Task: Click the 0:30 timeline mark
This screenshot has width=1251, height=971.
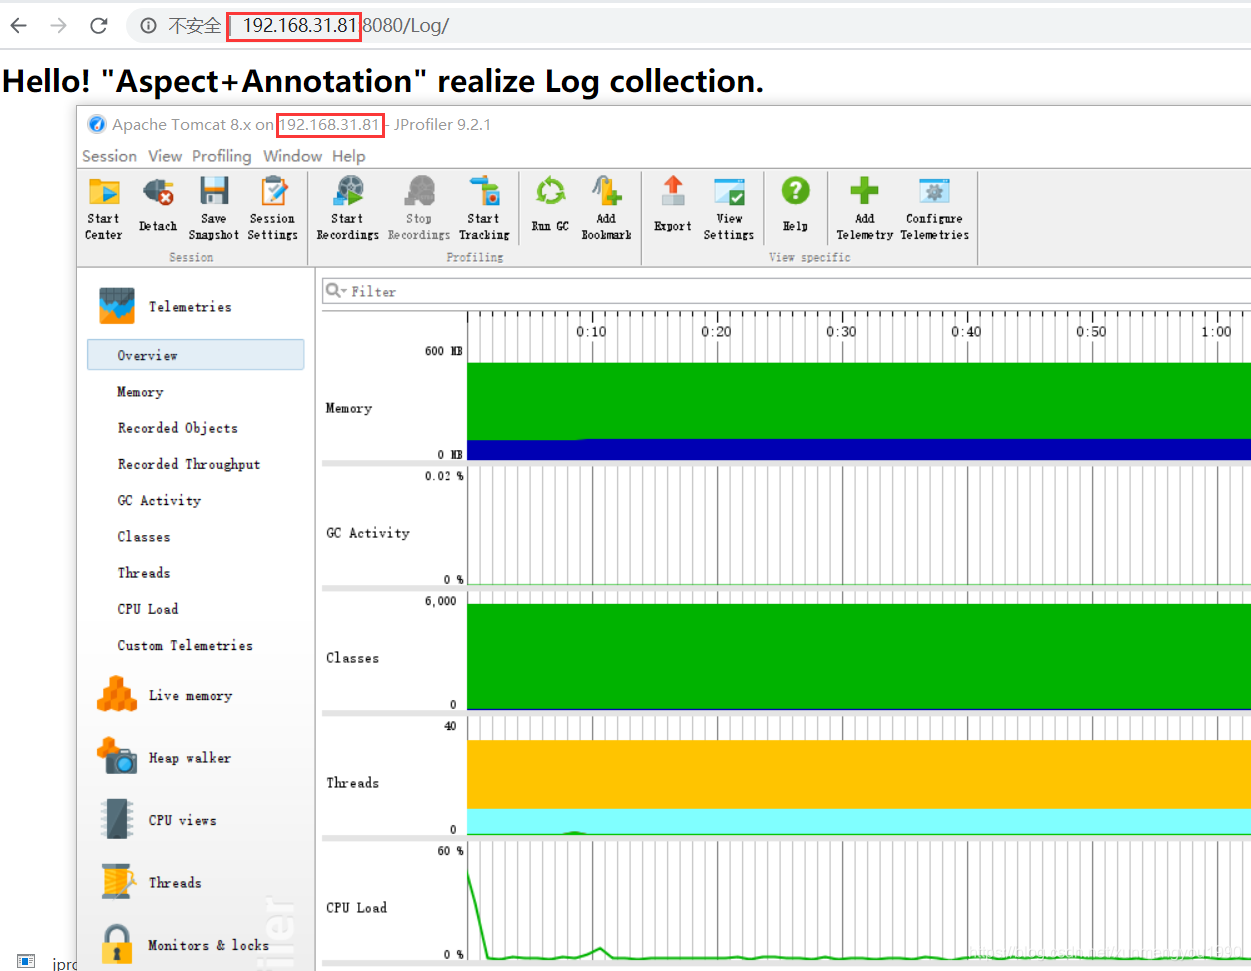Action: [841, 332]
